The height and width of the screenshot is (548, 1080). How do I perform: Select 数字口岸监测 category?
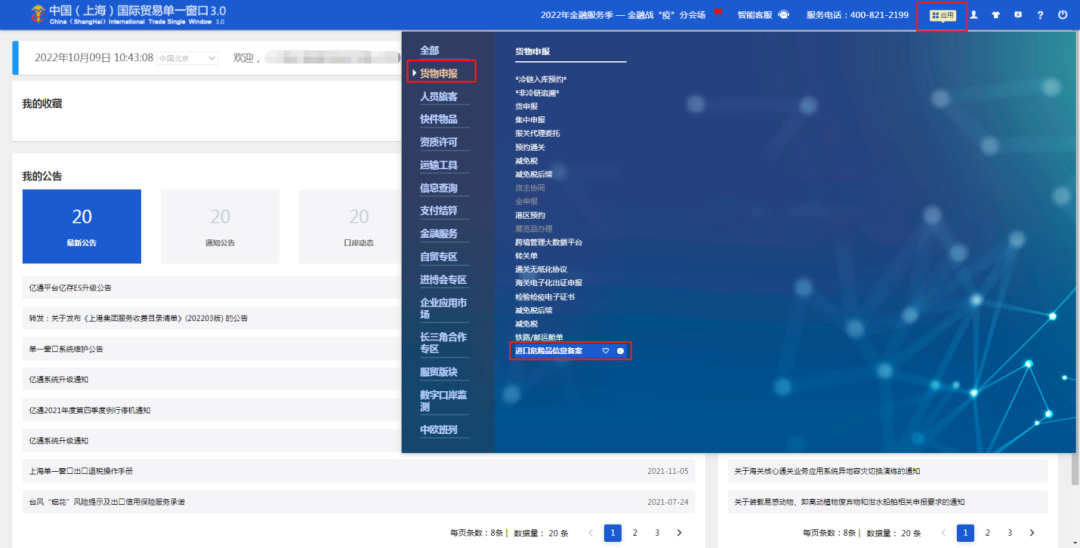click(x=444, y=401)
